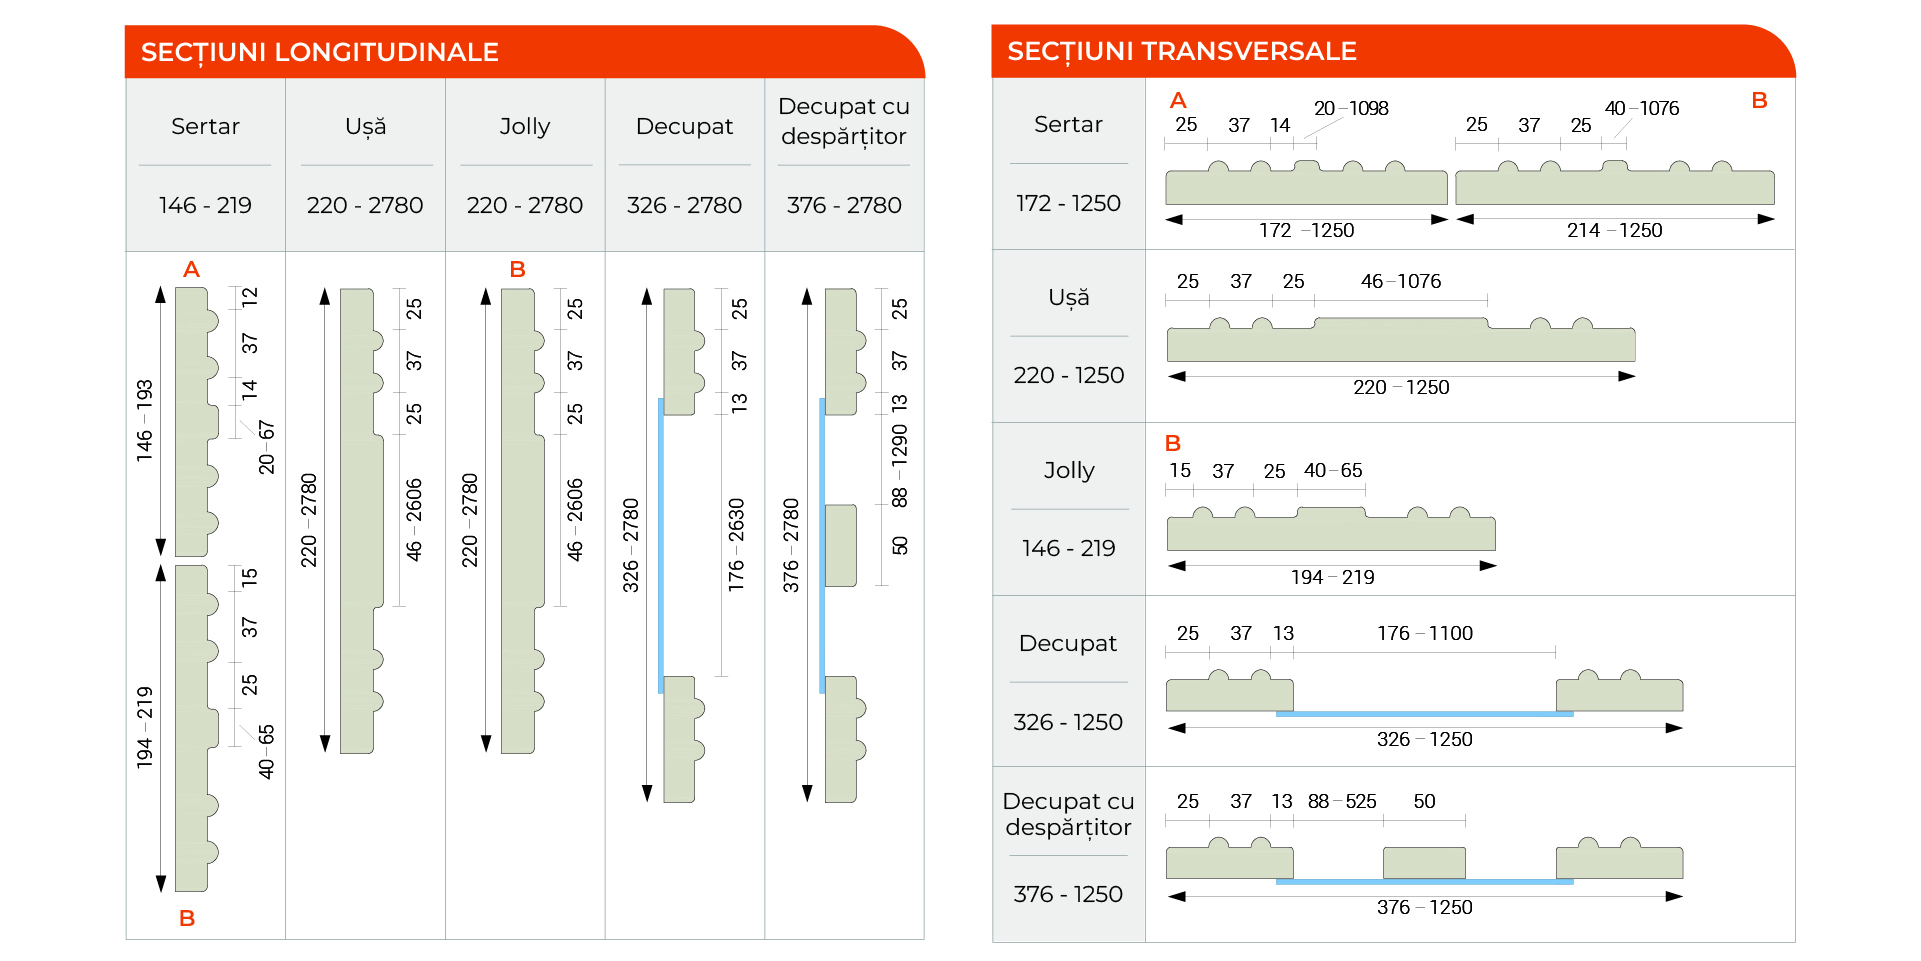Click the Sertar profile A drawing with 146–193 dimension
Image resolution: width=1921 pixels, height=961 pixels.
coord(196,421)
